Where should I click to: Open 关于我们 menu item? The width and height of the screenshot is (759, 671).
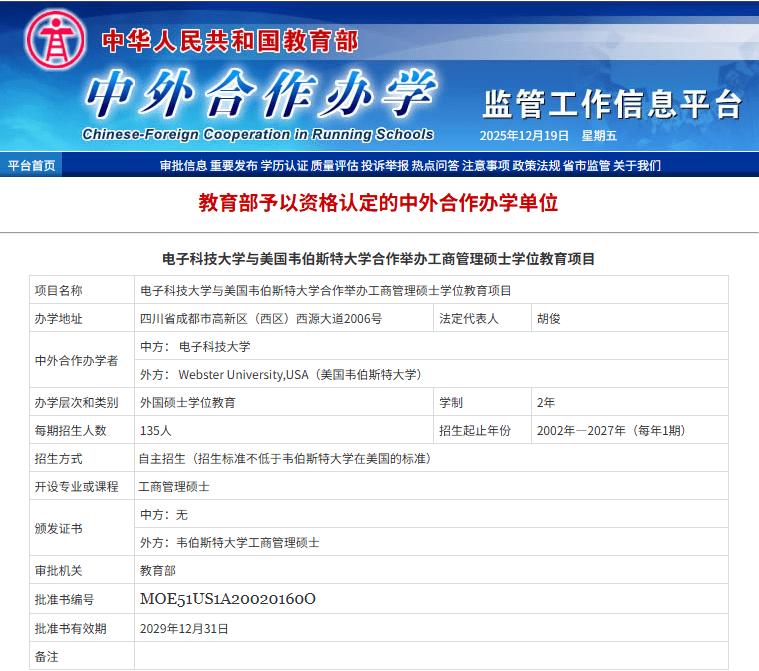(x=637, y=166)
